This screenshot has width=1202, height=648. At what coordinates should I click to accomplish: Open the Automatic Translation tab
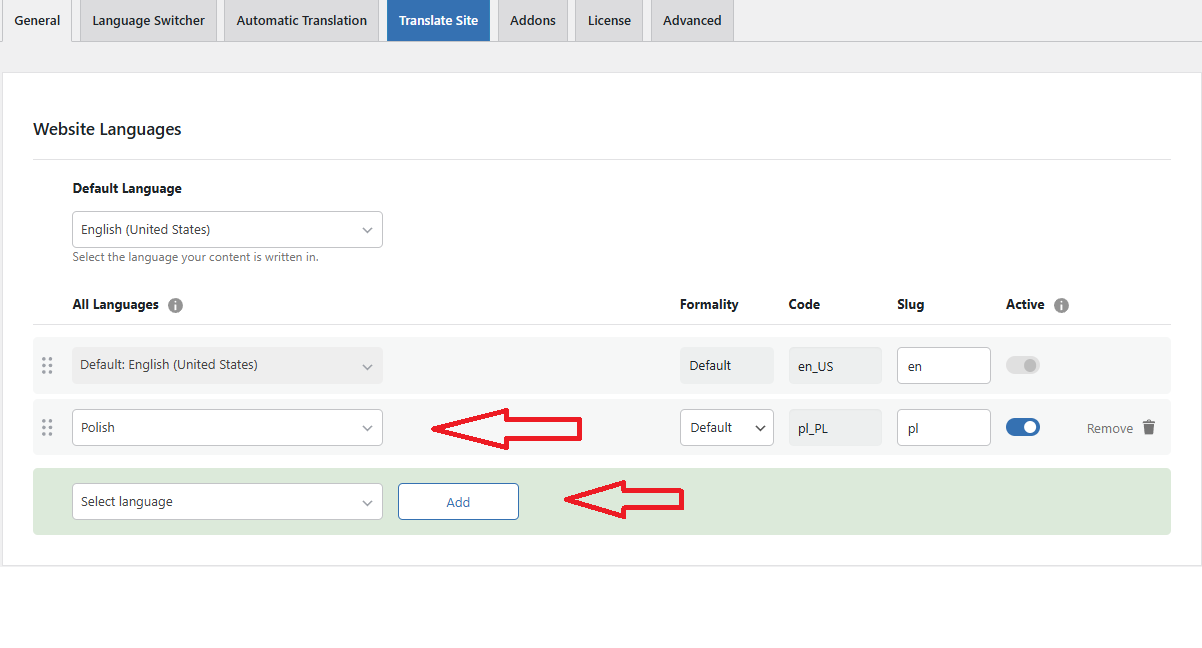click(x=301, y=20)
